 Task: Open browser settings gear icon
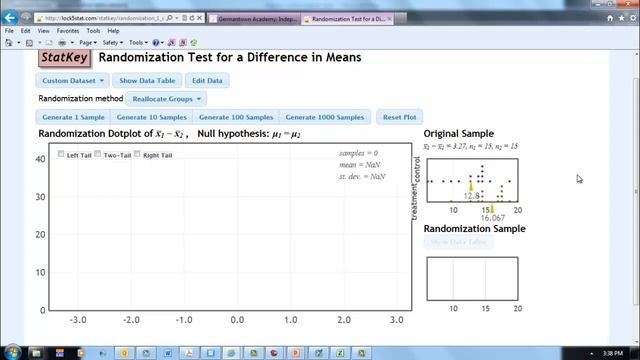pyautogui.click(x=633, y=18)
